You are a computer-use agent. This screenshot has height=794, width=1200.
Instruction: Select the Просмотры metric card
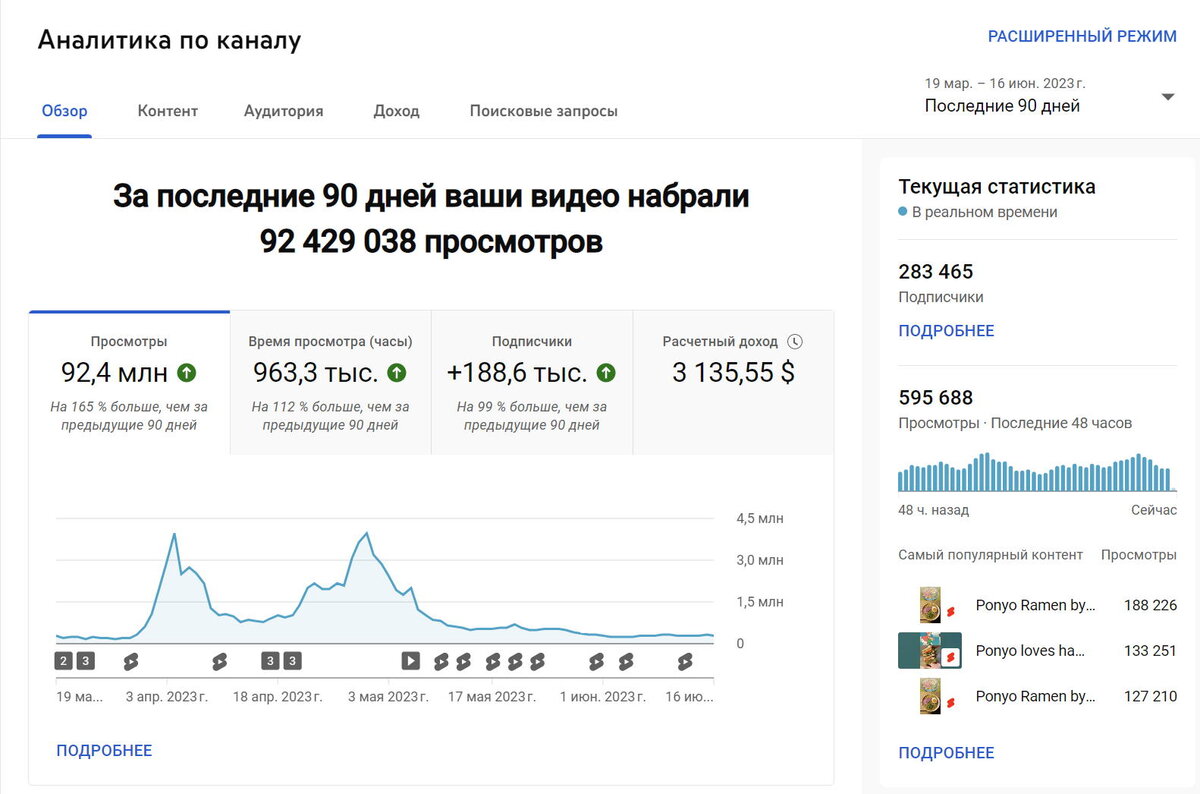(x=129, y=383)
